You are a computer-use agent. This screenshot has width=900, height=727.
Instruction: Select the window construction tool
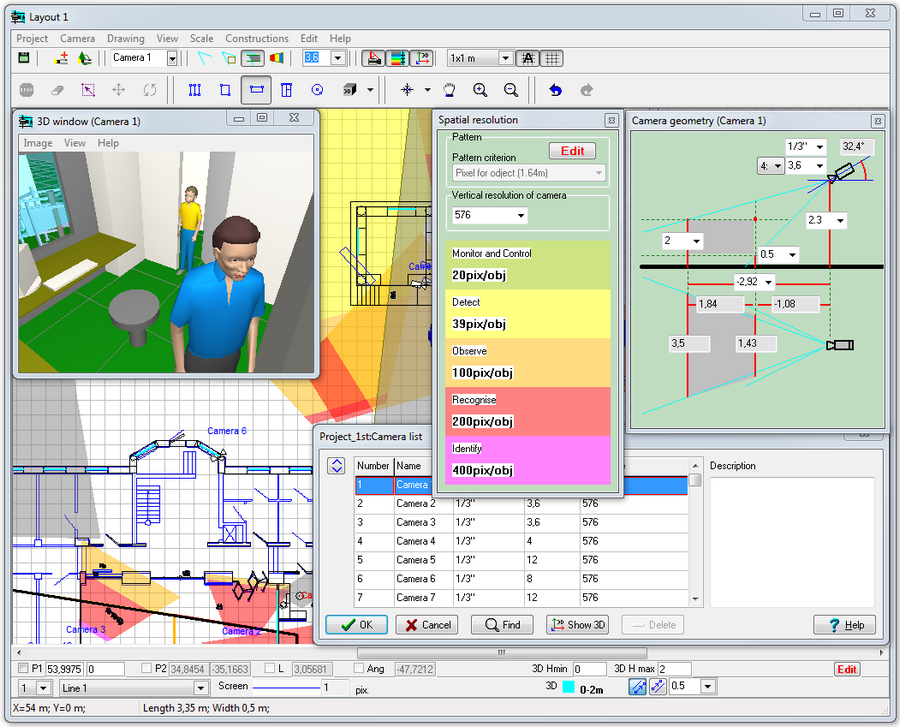(256, 90)
